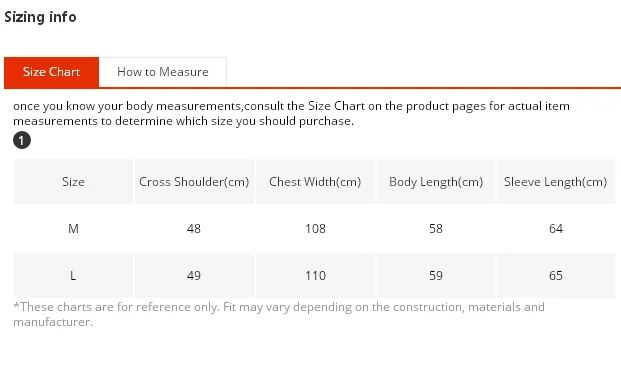The width and height of the screenshot is (621, 387).
Task: Click the M sleeve length value 64
Action: tap(556, 229)
